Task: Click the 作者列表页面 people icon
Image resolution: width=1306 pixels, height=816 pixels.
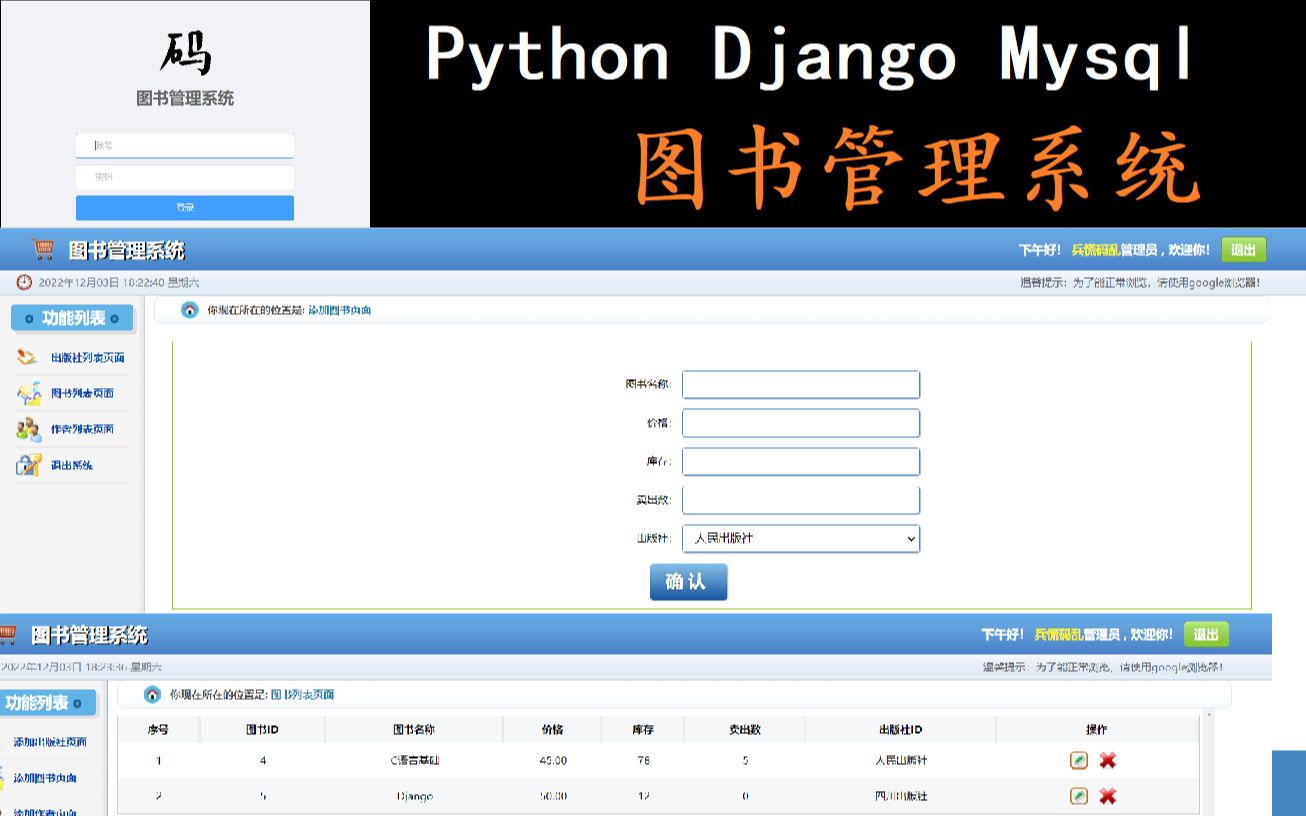Action: (28, 429)
